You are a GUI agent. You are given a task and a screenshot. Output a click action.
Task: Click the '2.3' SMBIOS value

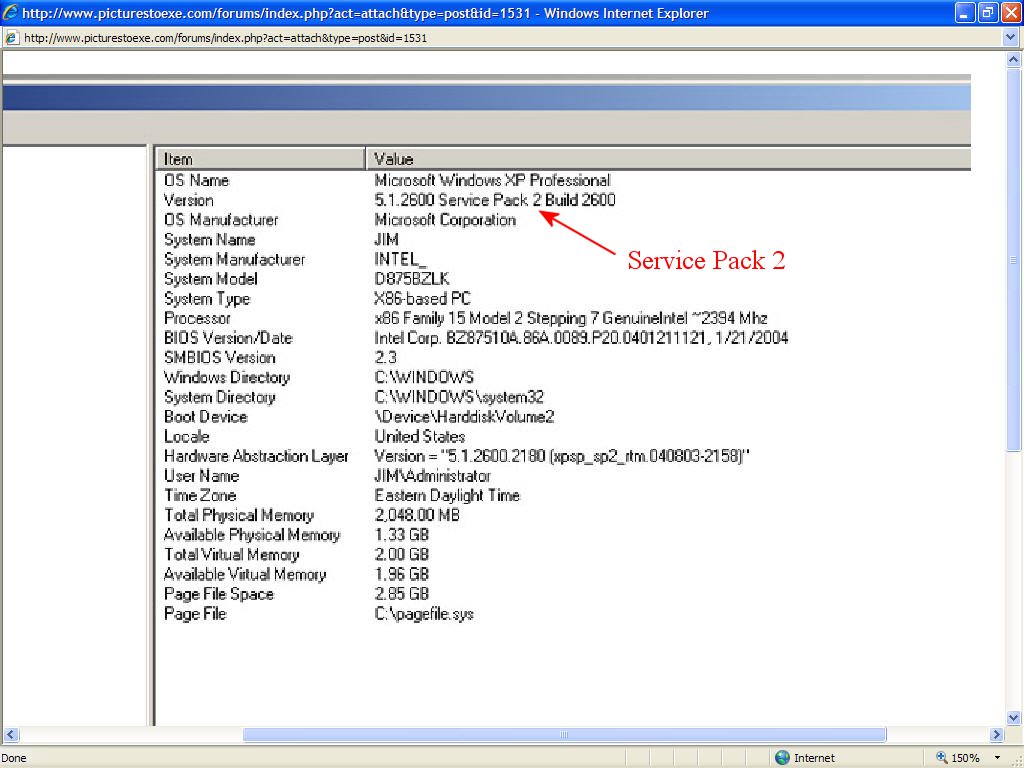point(385,357)
